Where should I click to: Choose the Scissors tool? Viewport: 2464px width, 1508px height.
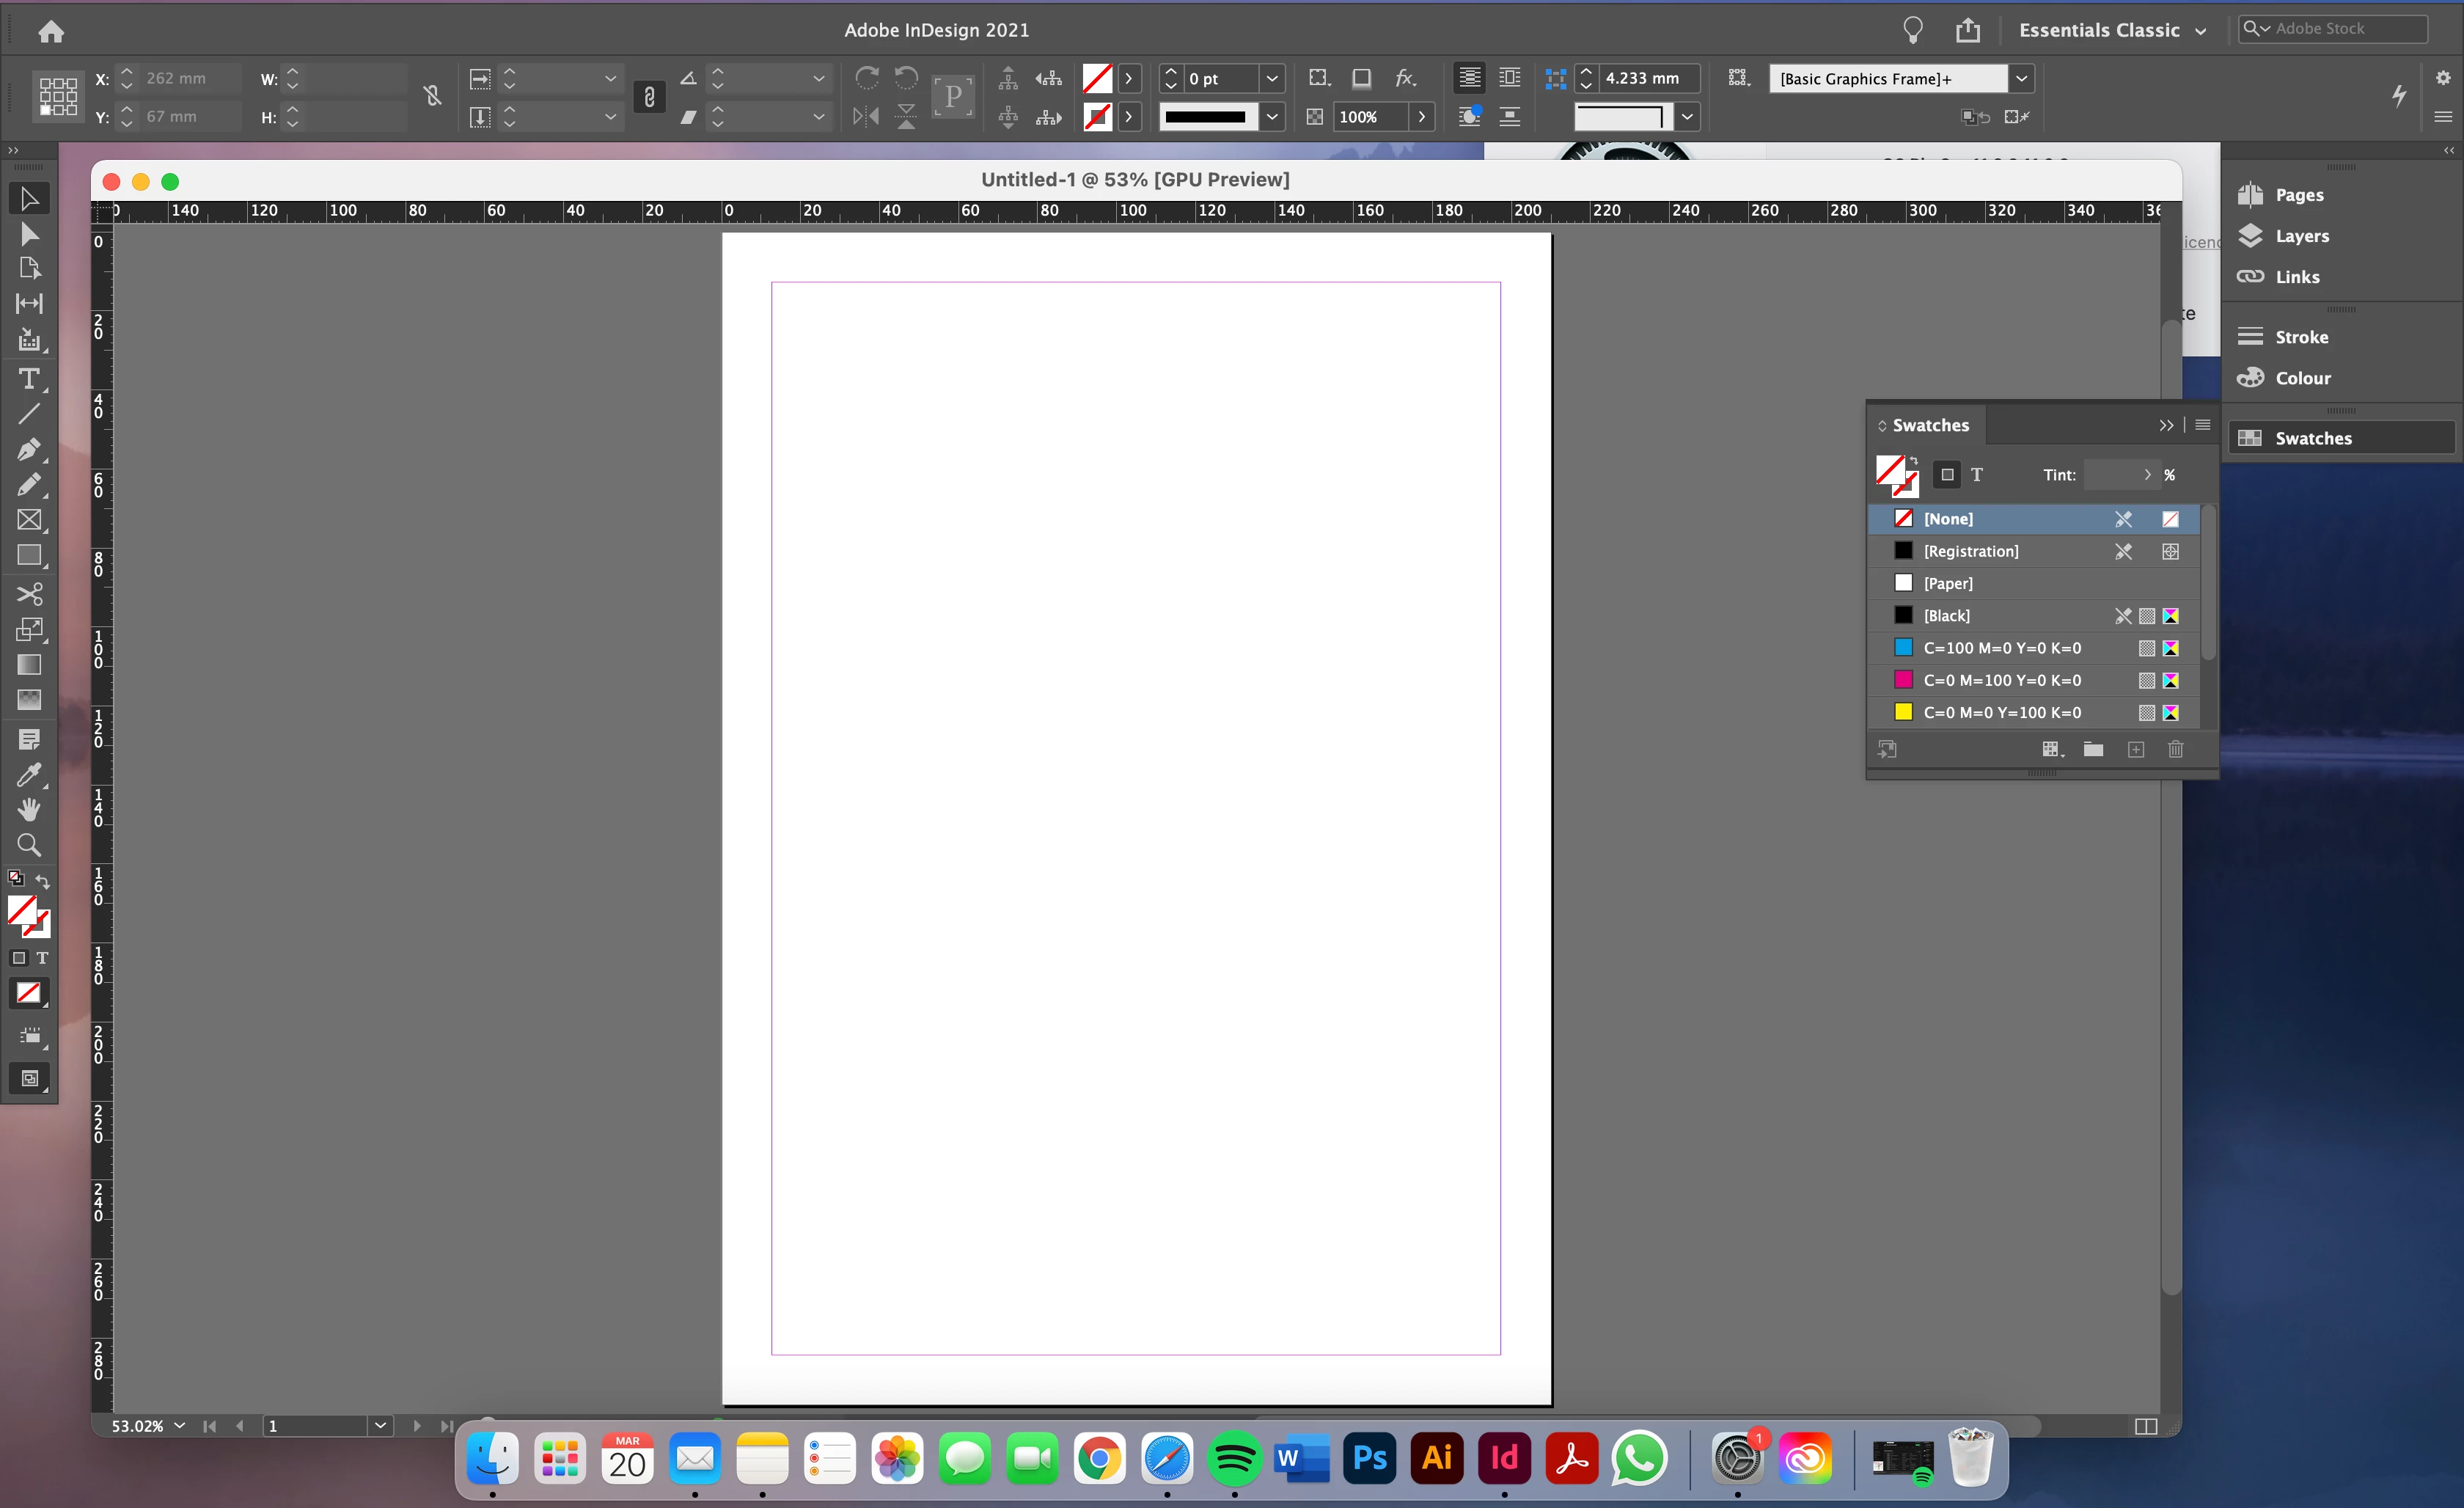pos(29,594)
